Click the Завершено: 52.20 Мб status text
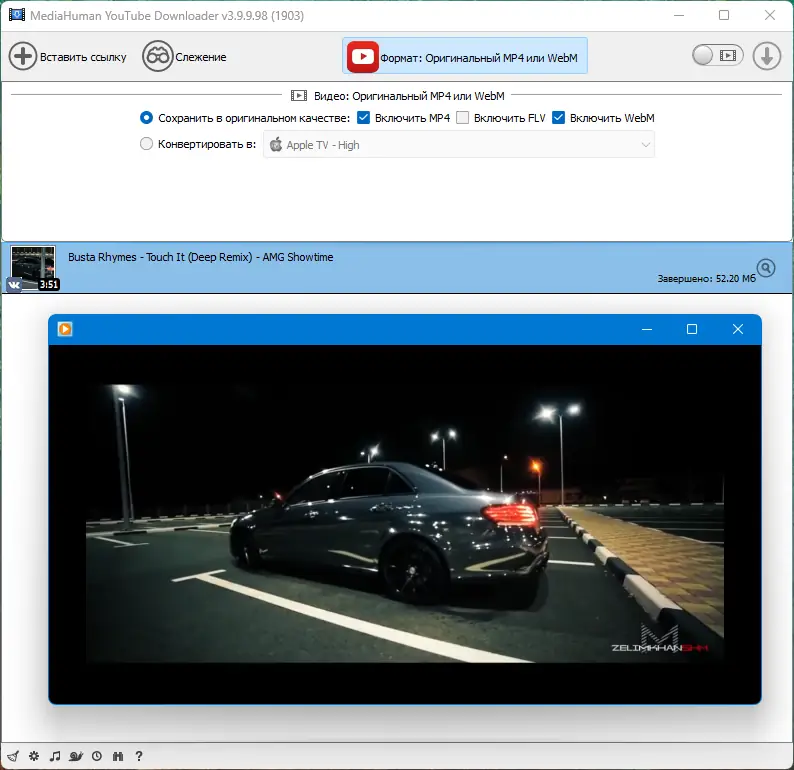 (706, 278)
